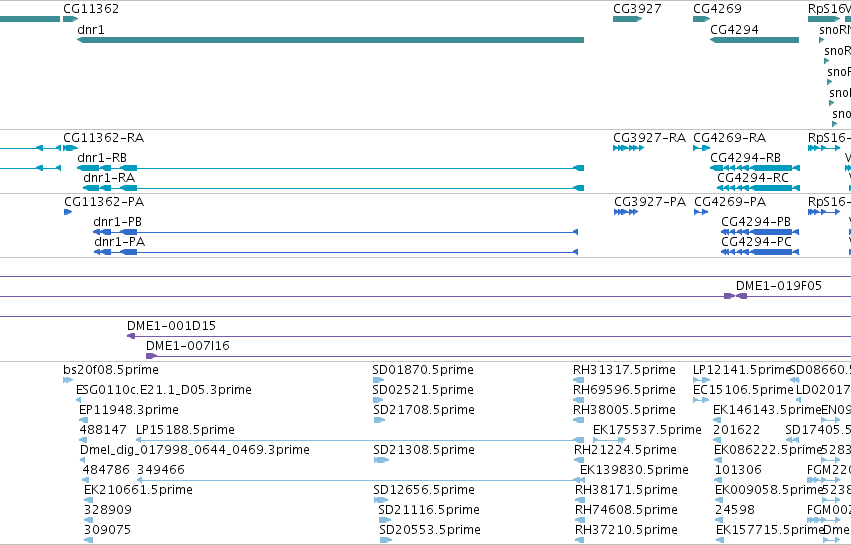Open the 328909 feature label
The height and width of the screenshot is (545, 851).
[x=108, y=510]
